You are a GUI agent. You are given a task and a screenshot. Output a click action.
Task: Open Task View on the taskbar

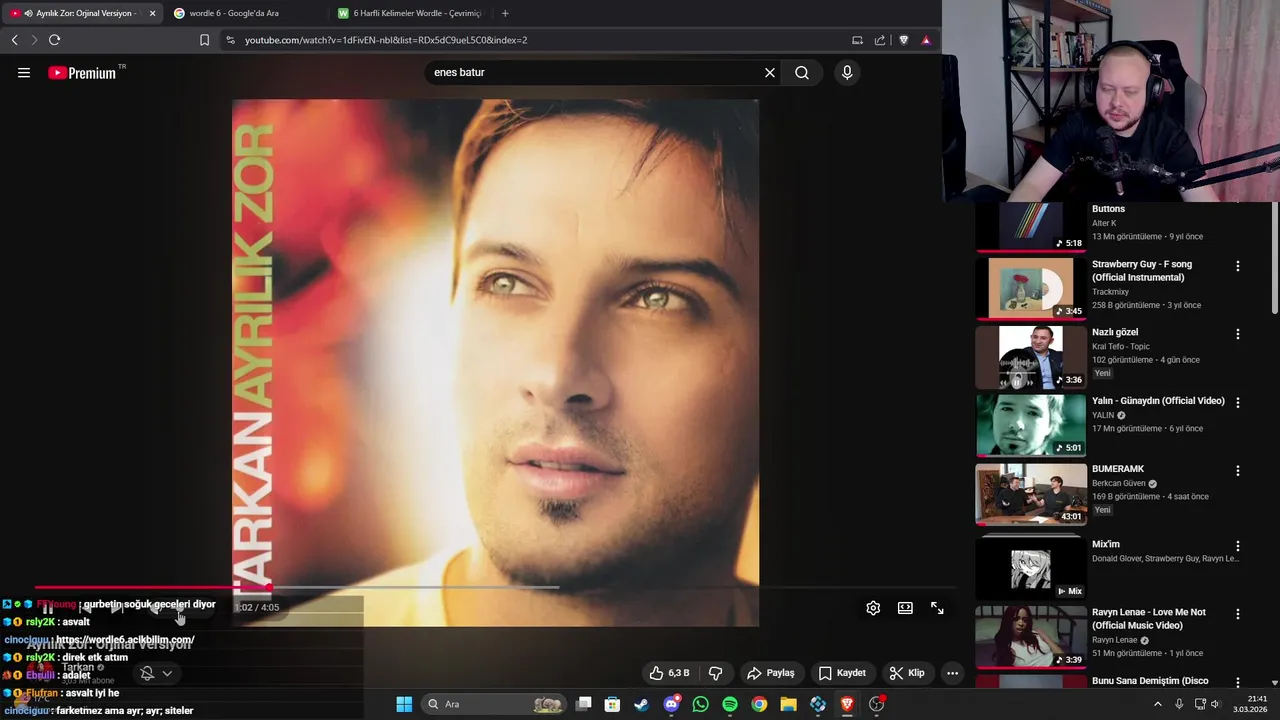(584, 704)
